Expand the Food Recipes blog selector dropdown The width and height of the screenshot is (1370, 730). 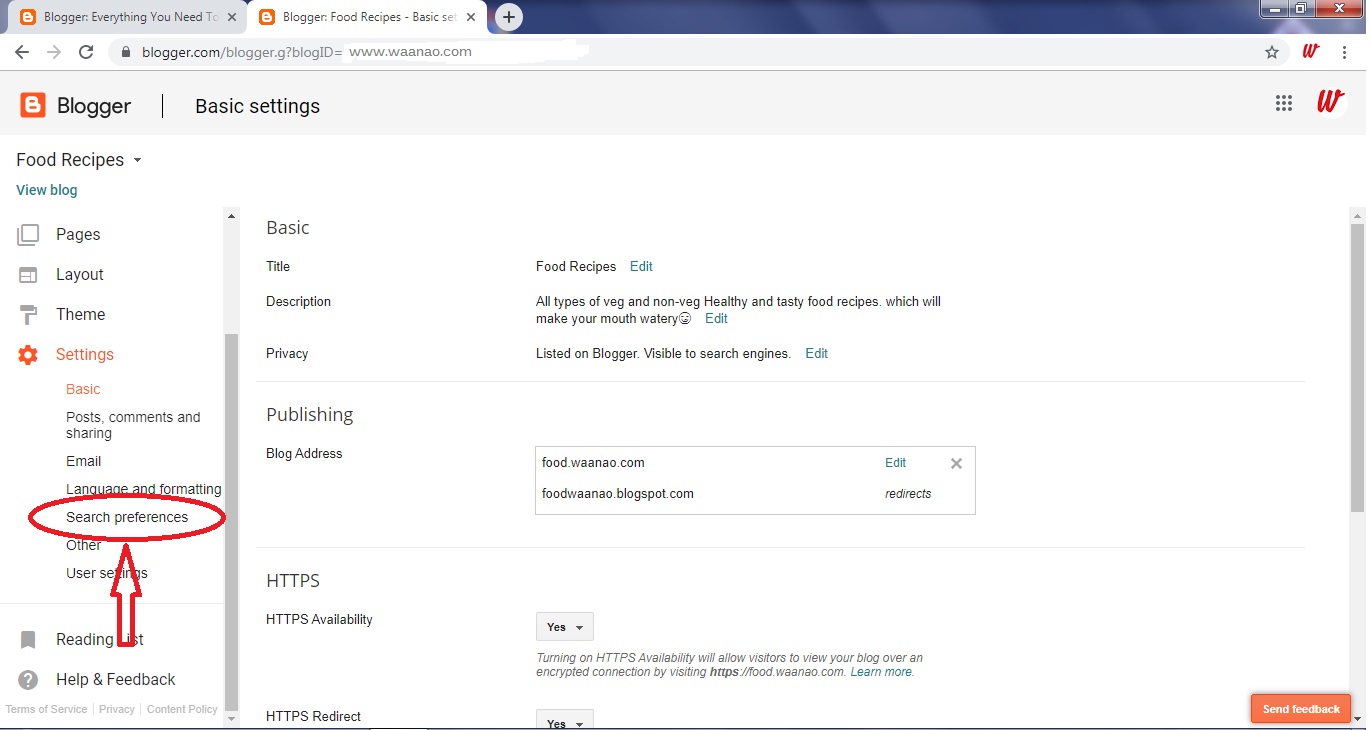79,160
